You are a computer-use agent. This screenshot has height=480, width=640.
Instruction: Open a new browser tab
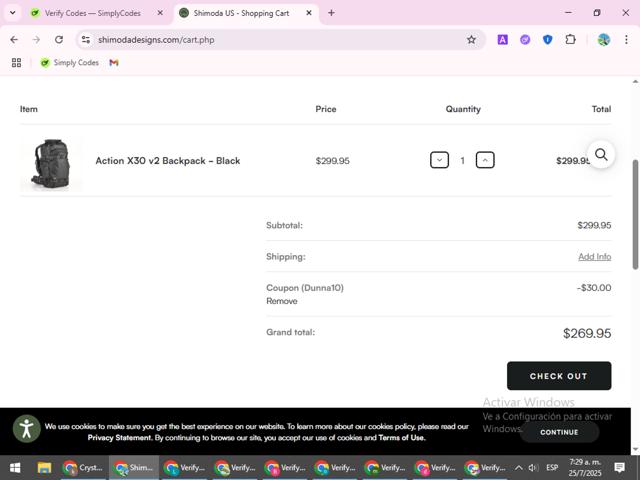coord(331,13)
